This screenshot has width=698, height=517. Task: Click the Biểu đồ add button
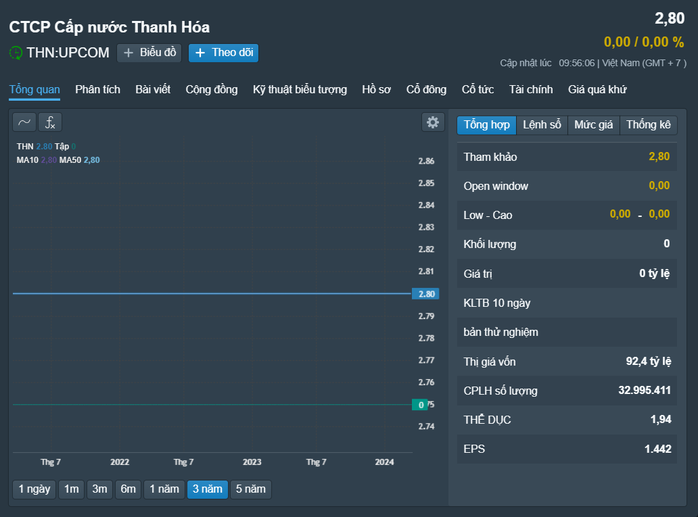(x=149, y=53)
